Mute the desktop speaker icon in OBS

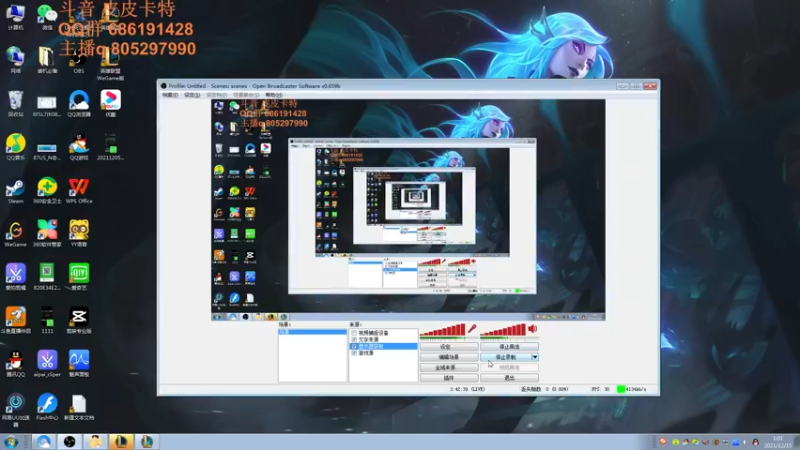(533, 329)
